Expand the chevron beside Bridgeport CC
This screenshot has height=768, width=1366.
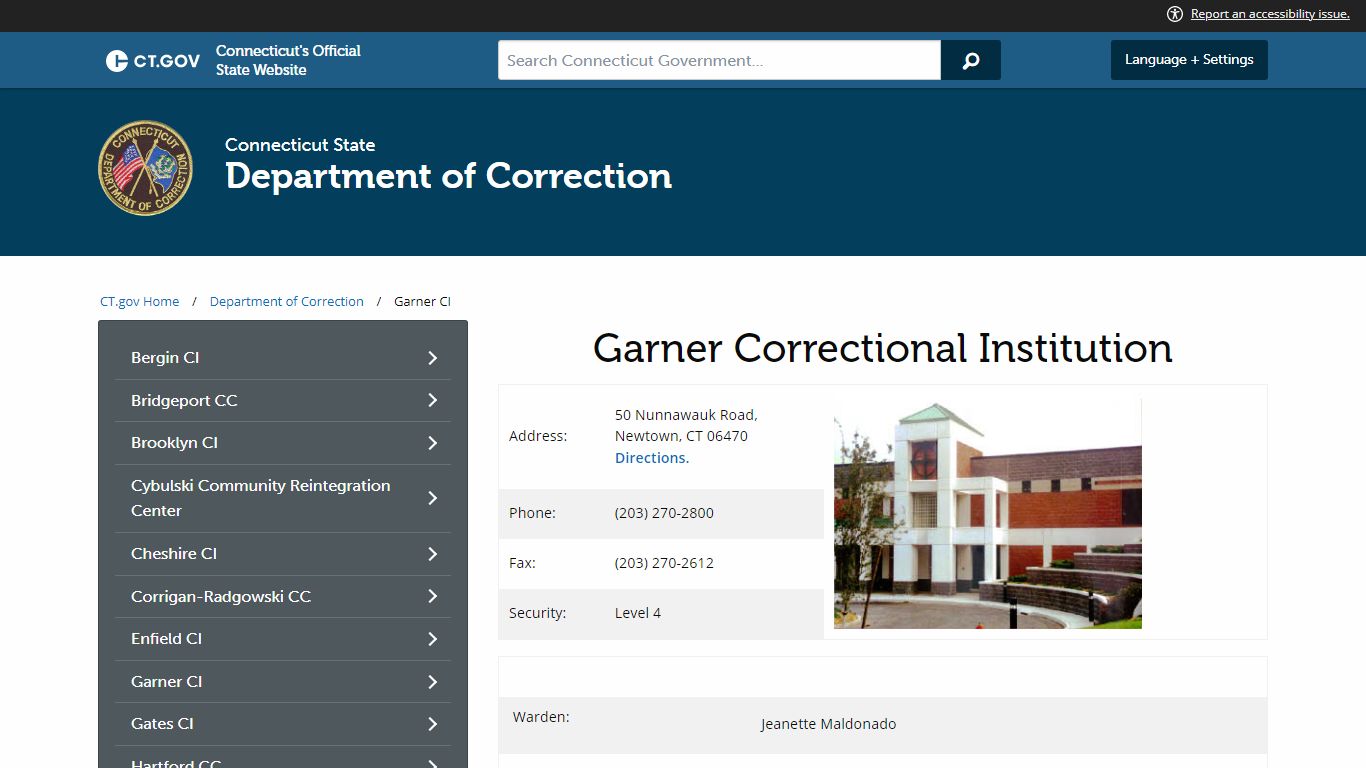[433, 400]
